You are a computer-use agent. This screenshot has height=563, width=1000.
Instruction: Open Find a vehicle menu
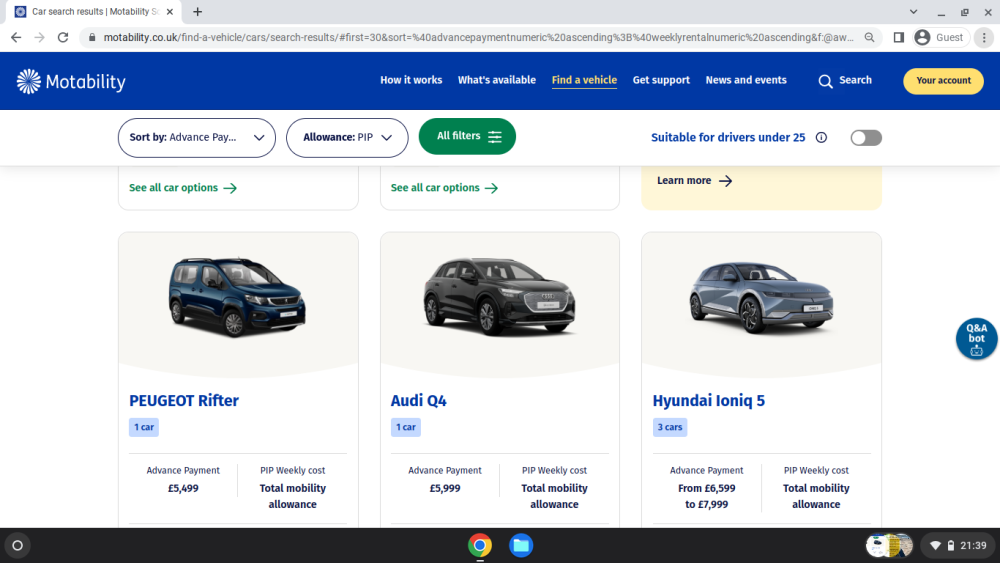tap(584, 80)
